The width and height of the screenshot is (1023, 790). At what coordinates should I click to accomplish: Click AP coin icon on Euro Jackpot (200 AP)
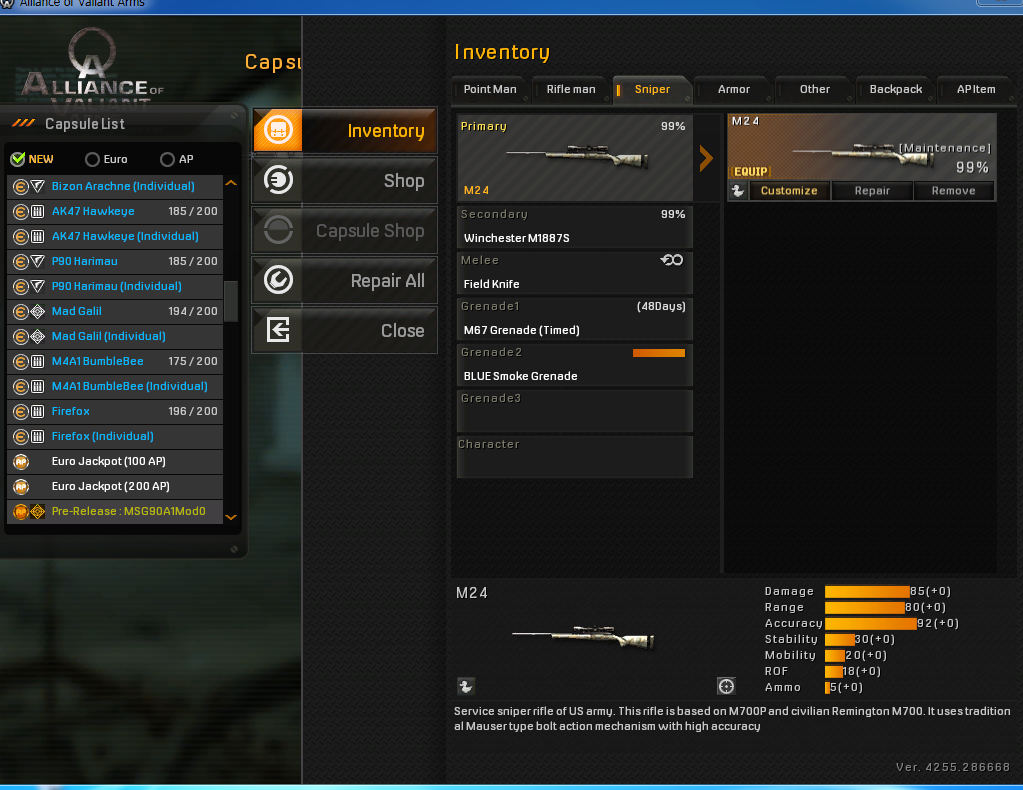(21, 487)
